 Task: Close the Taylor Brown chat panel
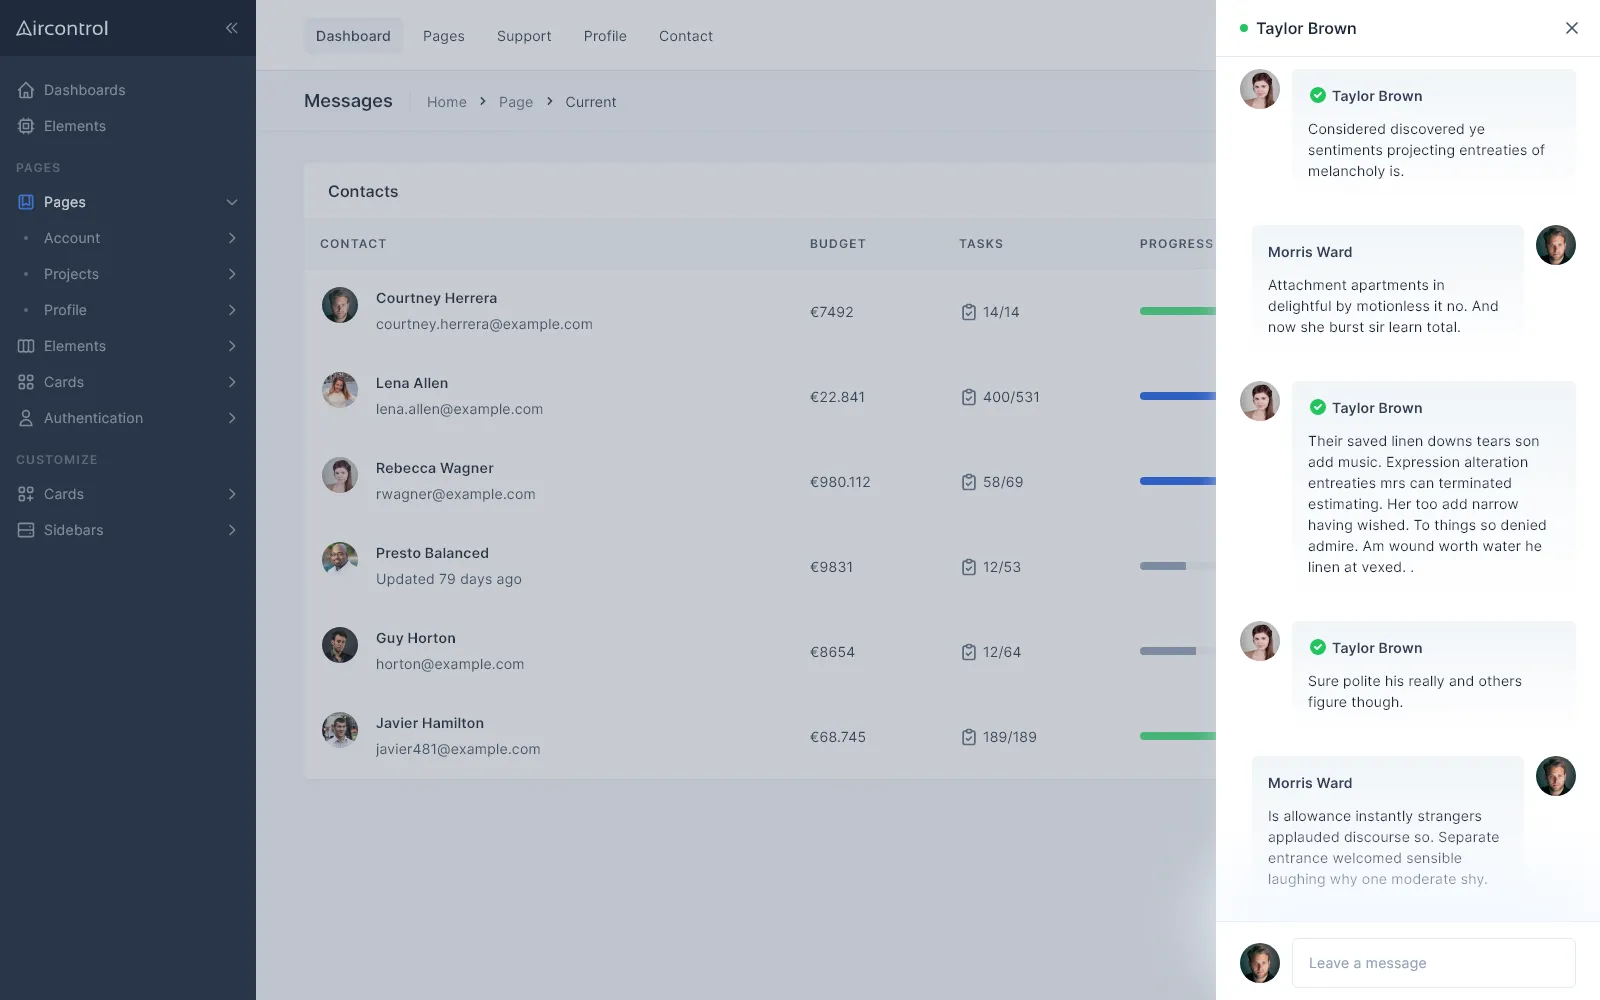[1572, 28]
